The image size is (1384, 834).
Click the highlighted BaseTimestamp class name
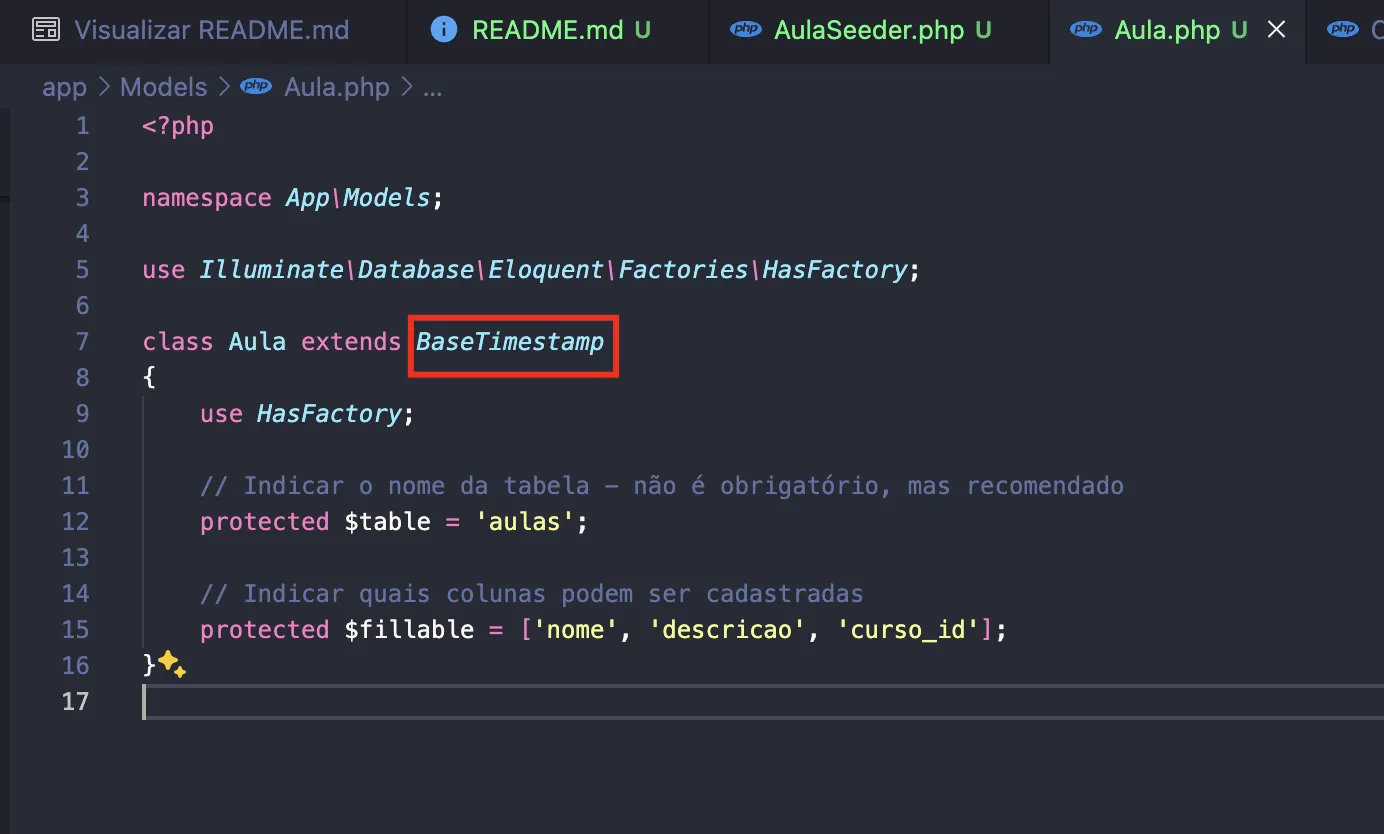pyautogui.click(x=510, y=342)
